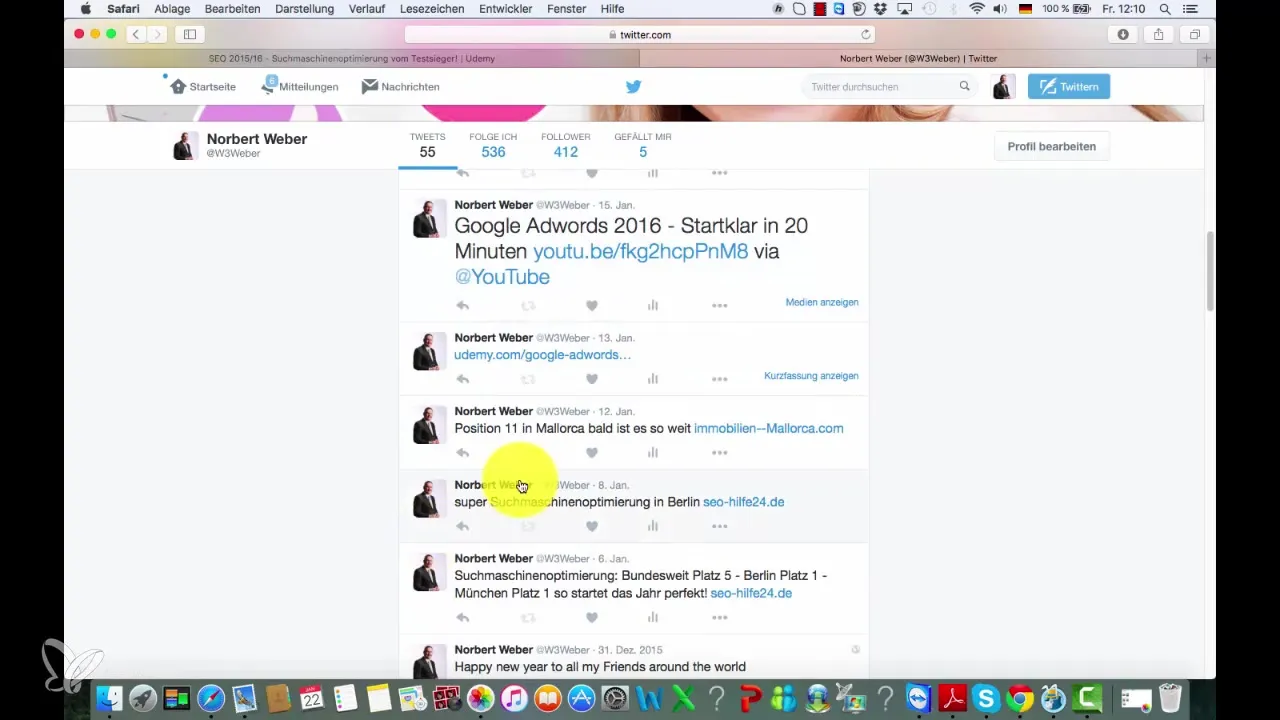Go back in Safari

137,34
